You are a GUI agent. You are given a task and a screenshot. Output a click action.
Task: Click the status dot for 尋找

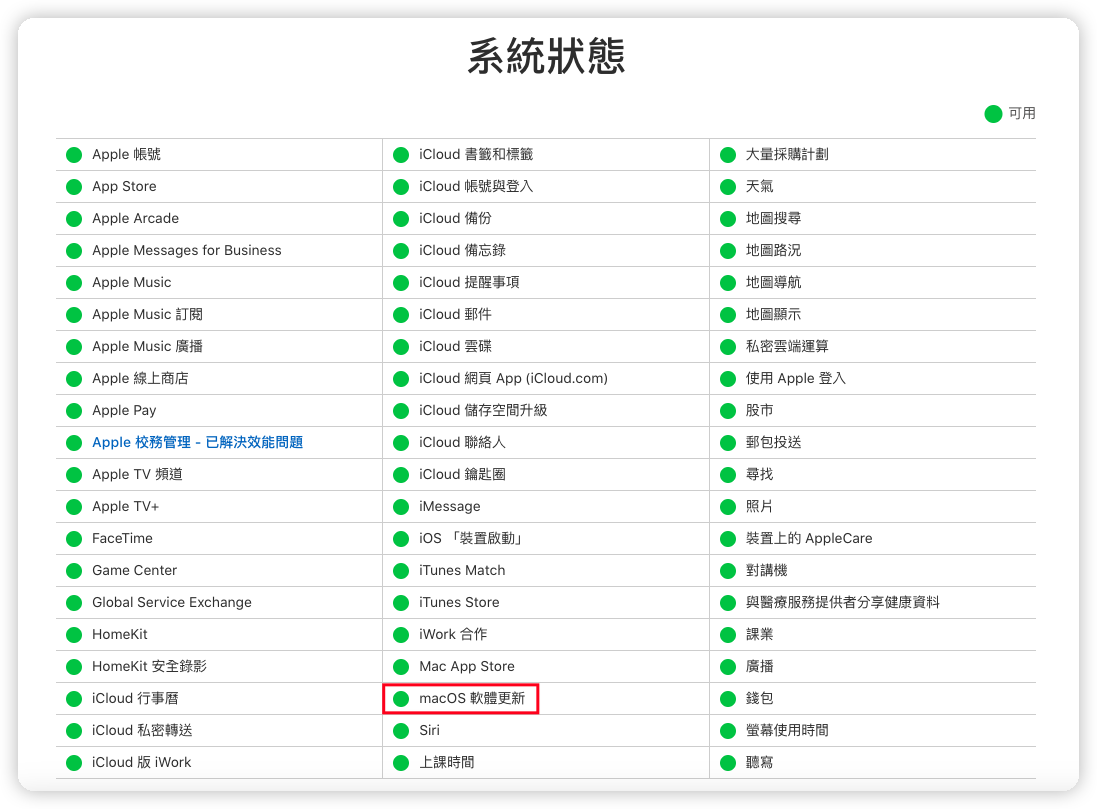pos(728,475)
